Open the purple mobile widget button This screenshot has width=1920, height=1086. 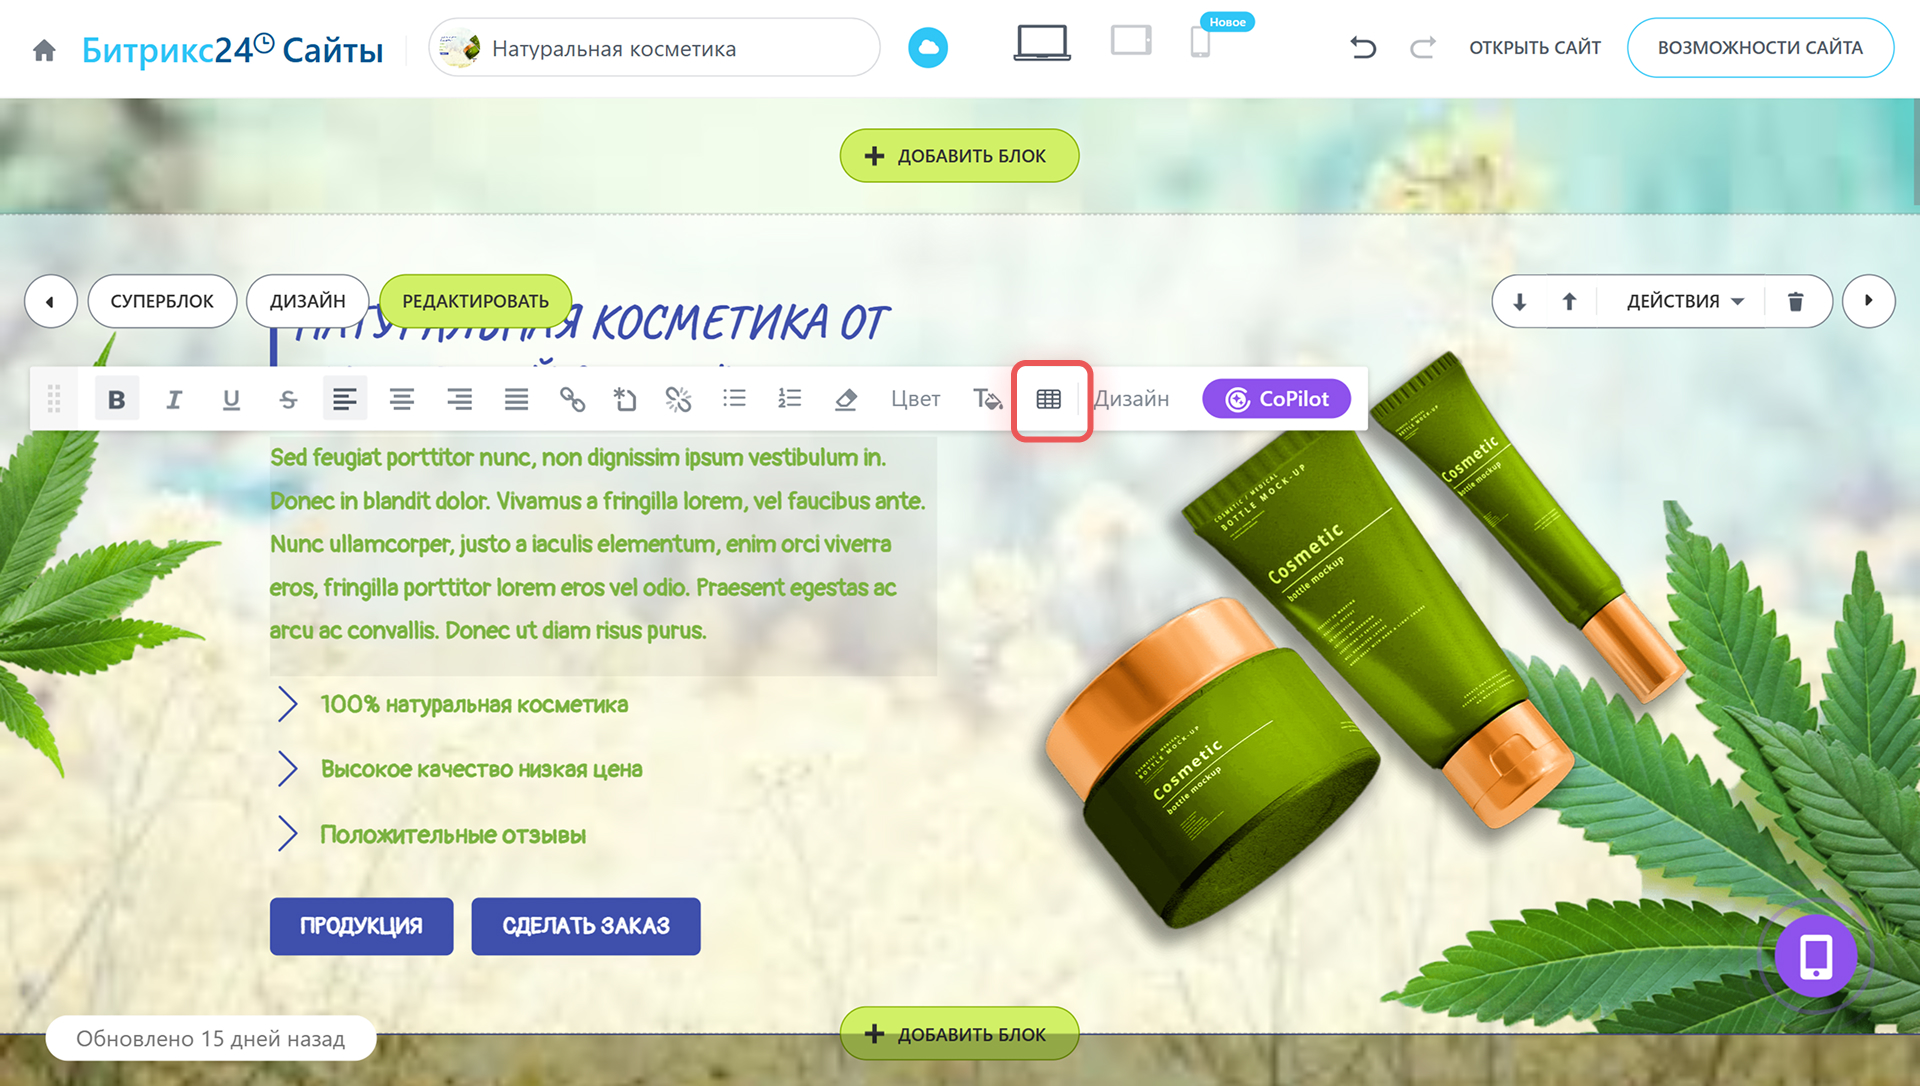(1816, 957)
